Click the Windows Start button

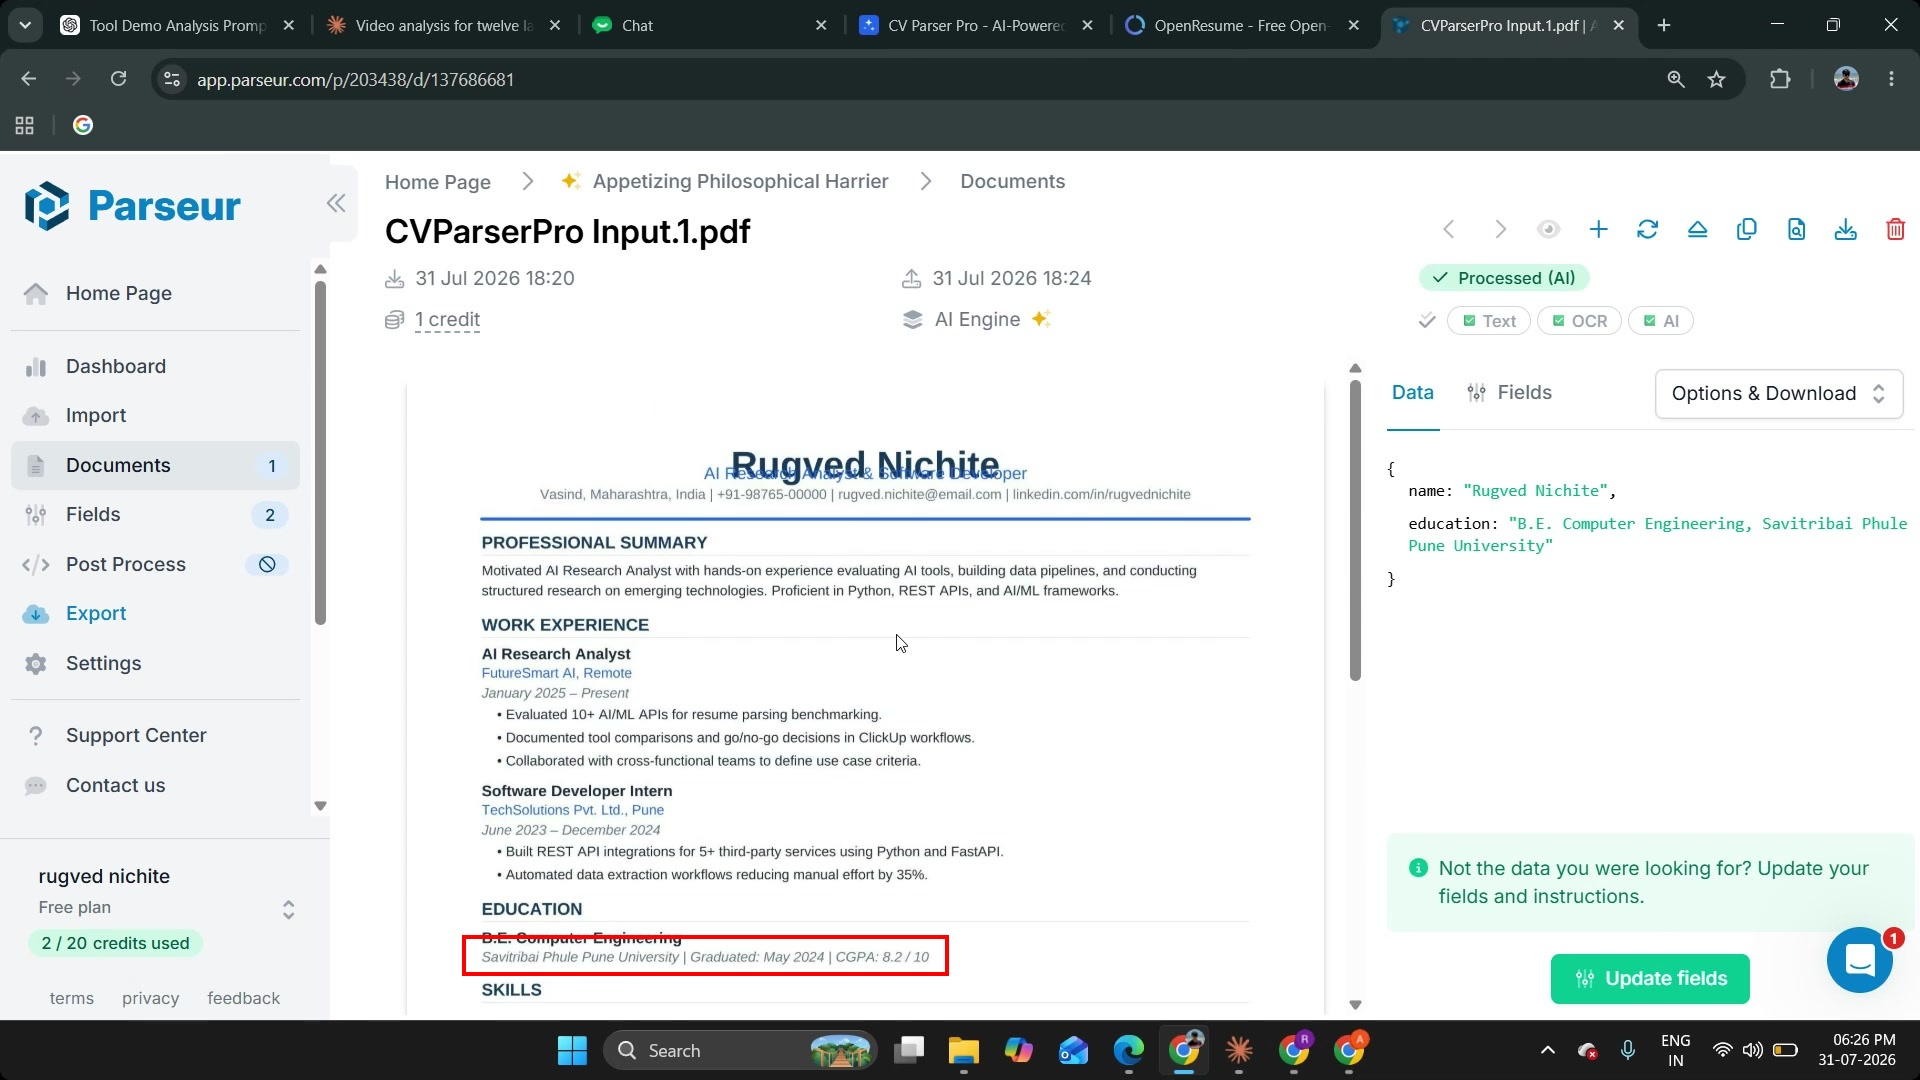[572, 1050]
